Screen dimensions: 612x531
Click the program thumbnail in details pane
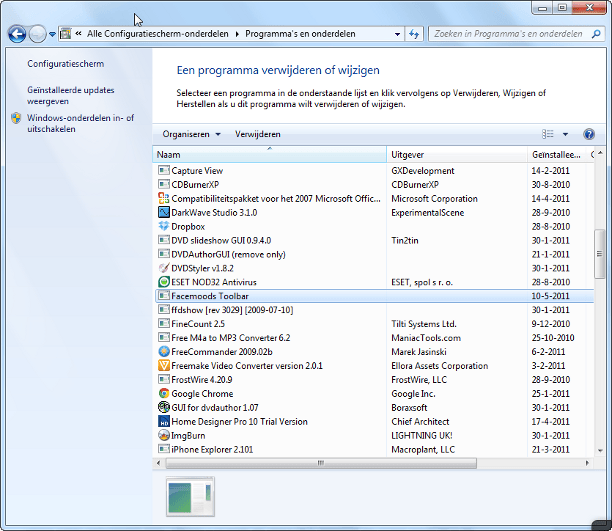pyautogui.click(x=190, y=497)
